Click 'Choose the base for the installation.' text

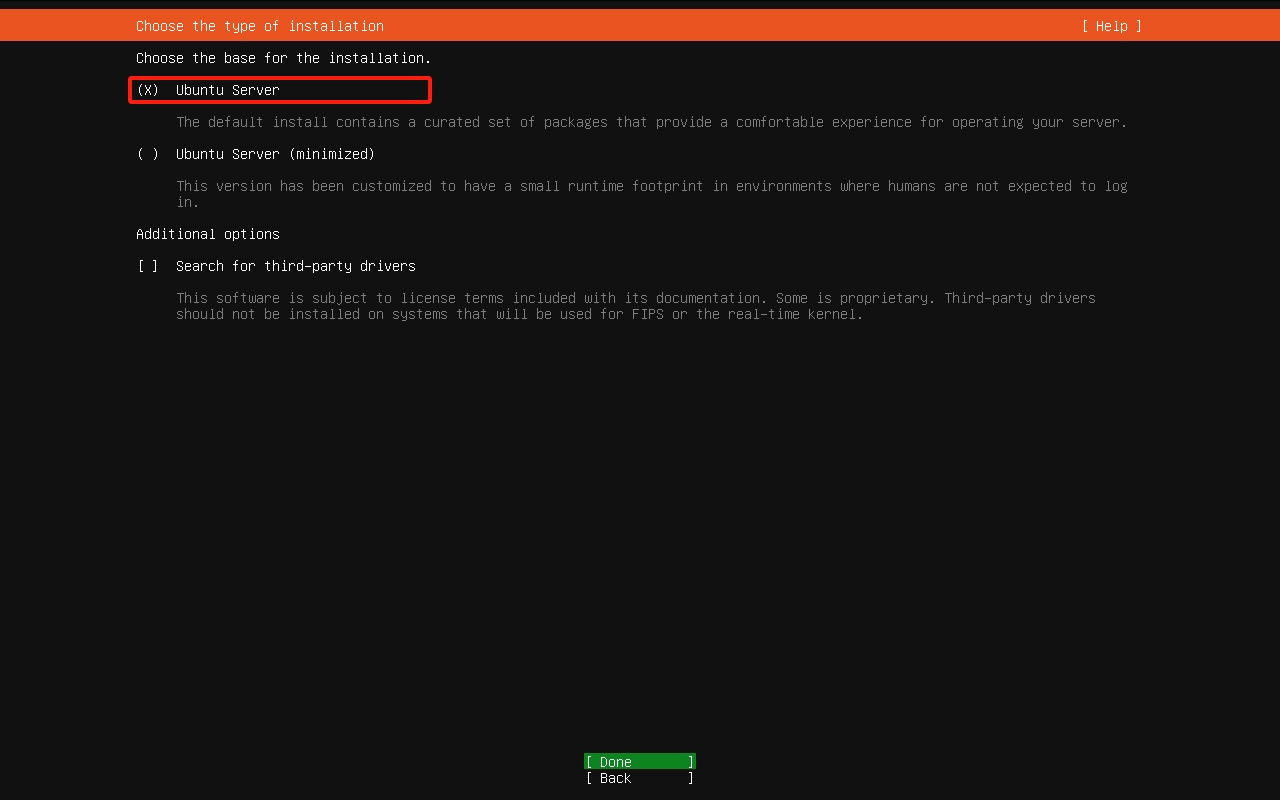[284, 58]
